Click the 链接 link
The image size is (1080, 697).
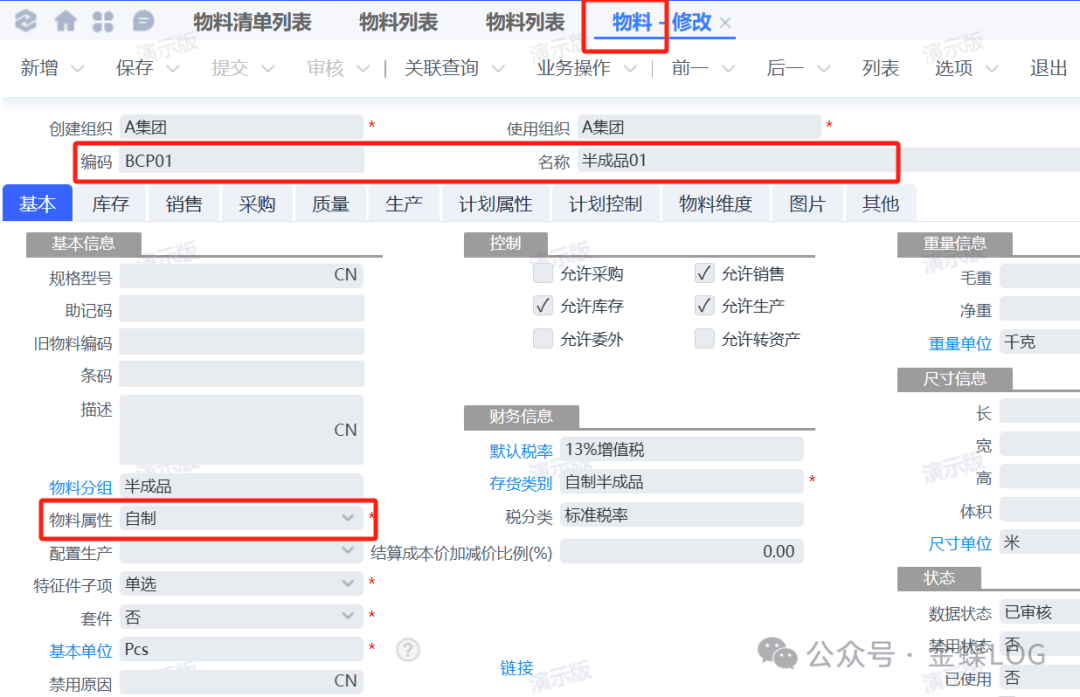[517, 668]
